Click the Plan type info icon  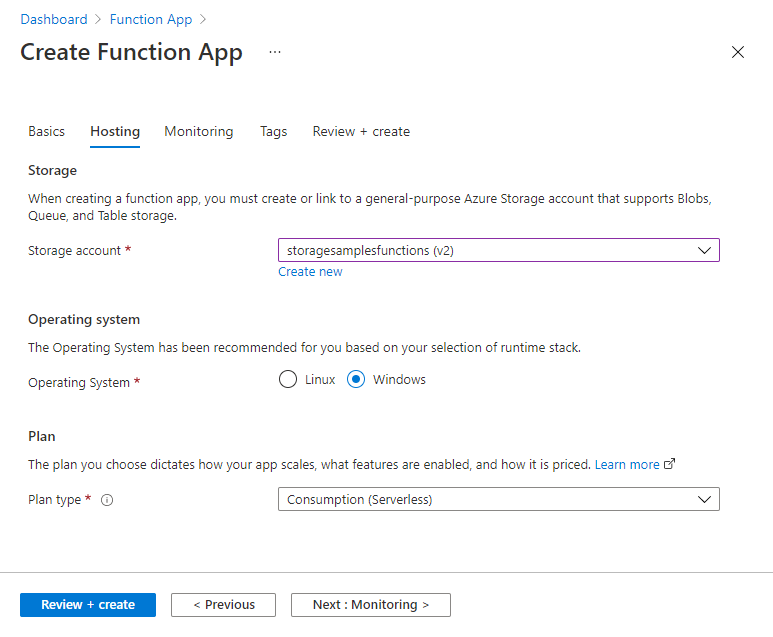(x=107, y=500)
